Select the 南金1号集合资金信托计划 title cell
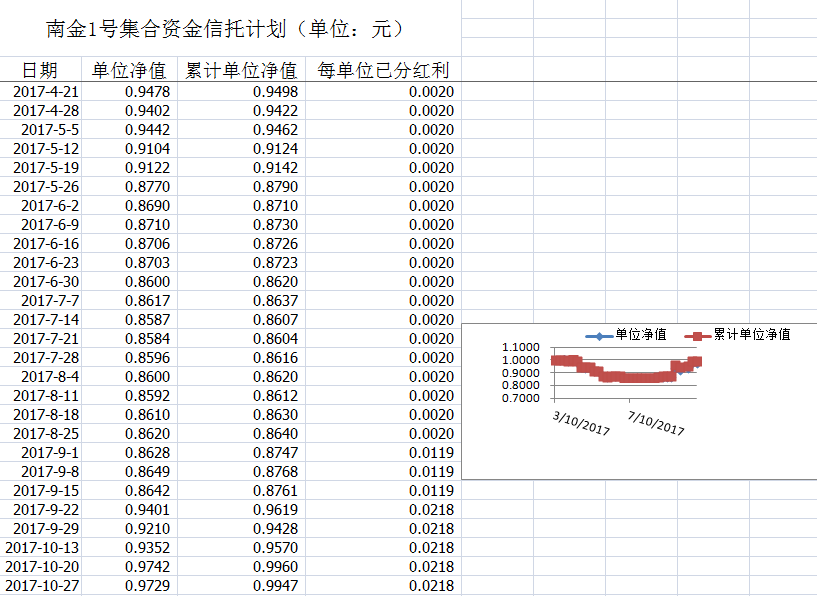 [226, 29]
